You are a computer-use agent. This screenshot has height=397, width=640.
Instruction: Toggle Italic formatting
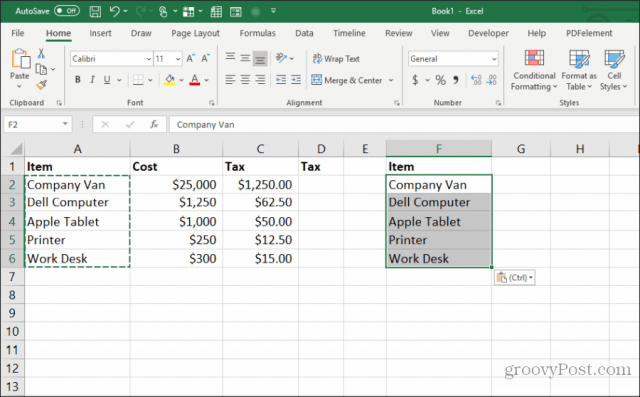[x=92, y=80]
